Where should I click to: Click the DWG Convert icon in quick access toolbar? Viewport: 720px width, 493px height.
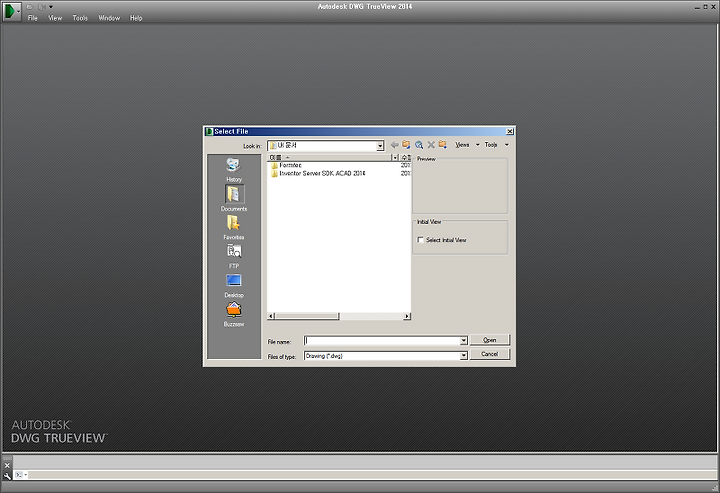[x=41, y=7]
